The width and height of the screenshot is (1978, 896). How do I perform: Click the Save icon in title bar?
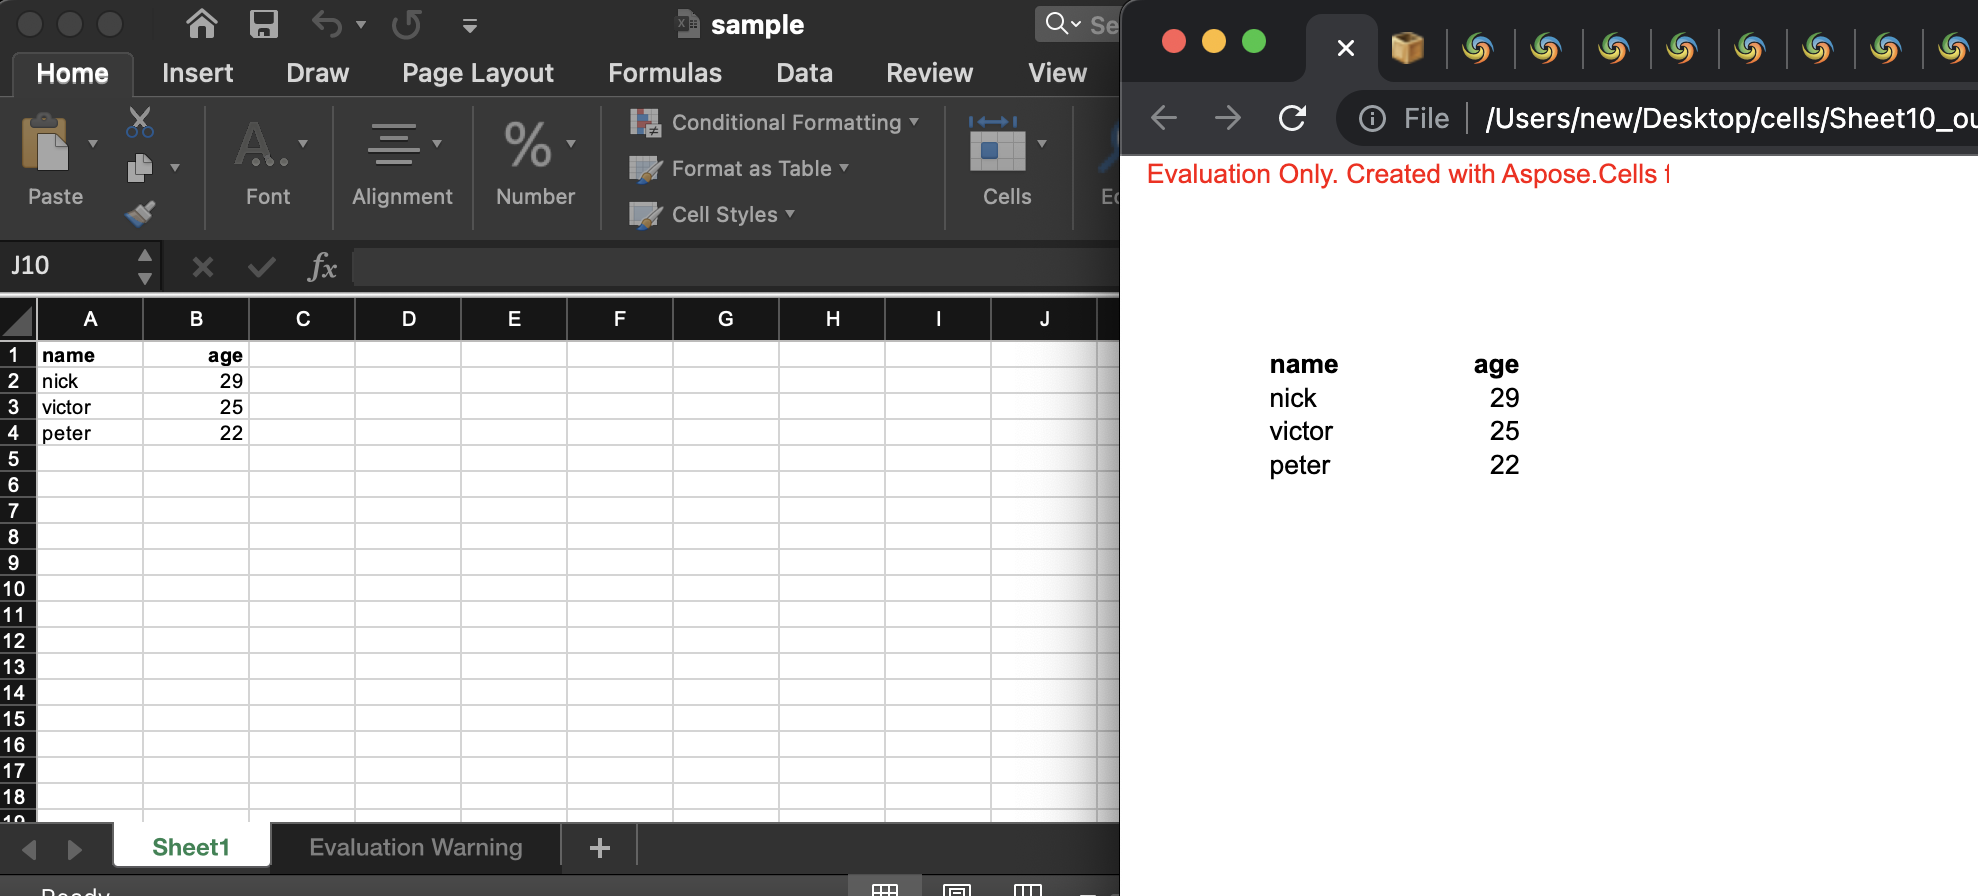pos(263,24)
